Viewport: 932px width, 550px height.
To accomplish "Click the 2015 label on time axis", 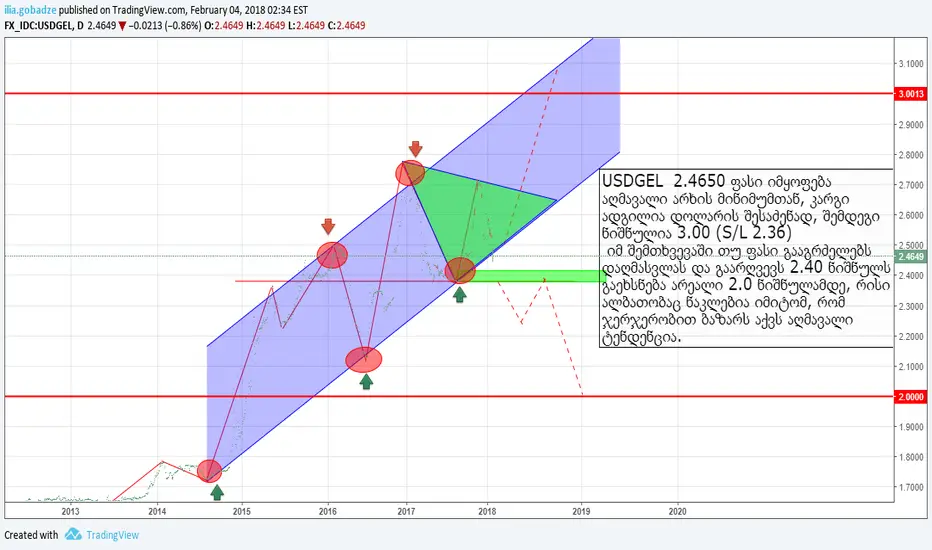I will point(242,511).
